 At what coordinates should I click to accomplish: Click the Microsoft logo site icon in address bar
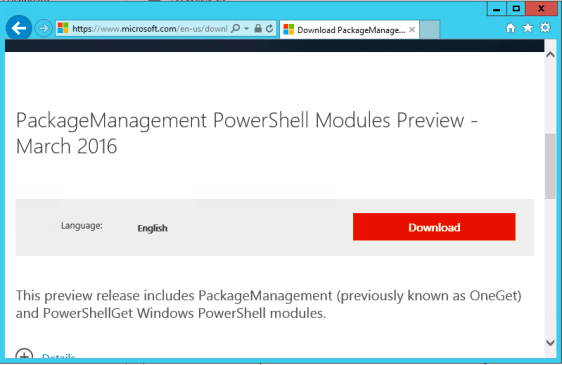[x=63, y=28]
